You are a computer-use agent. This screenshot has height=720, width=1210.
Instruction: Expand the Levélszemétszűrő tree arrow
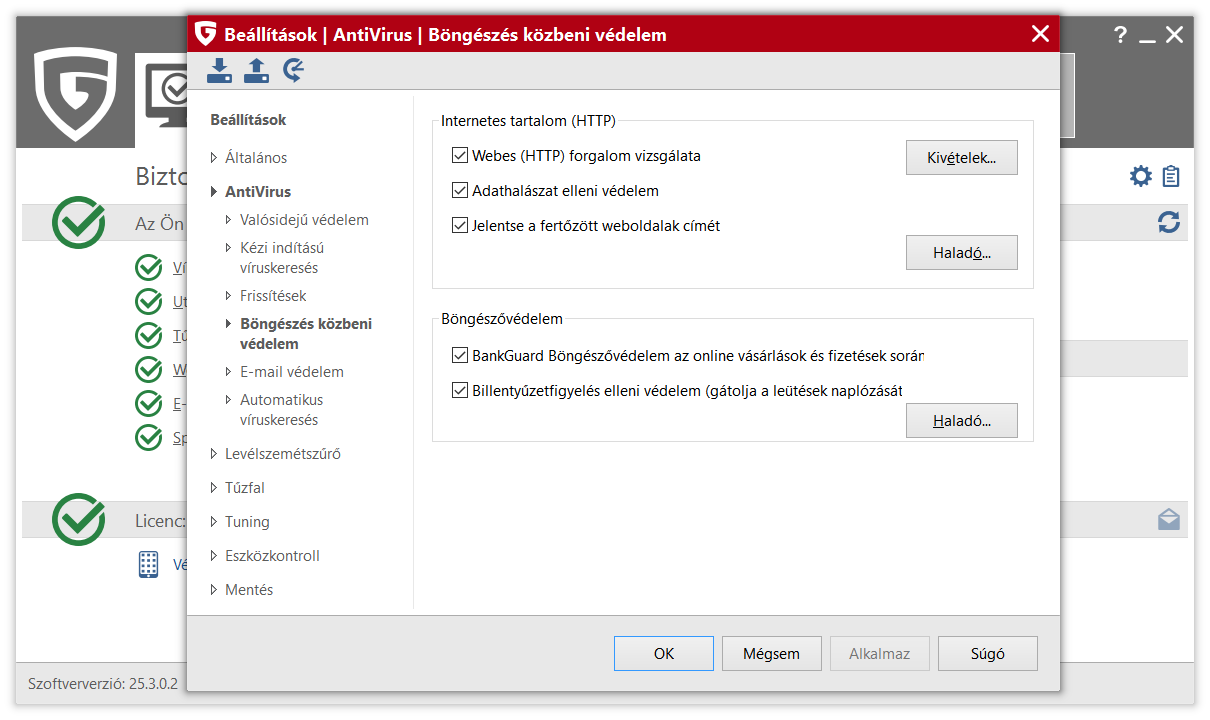[214, 454]
